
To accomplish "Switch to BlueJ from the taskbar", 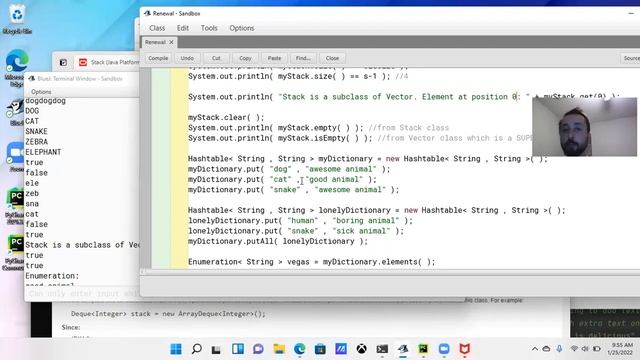I will (403, 349).
